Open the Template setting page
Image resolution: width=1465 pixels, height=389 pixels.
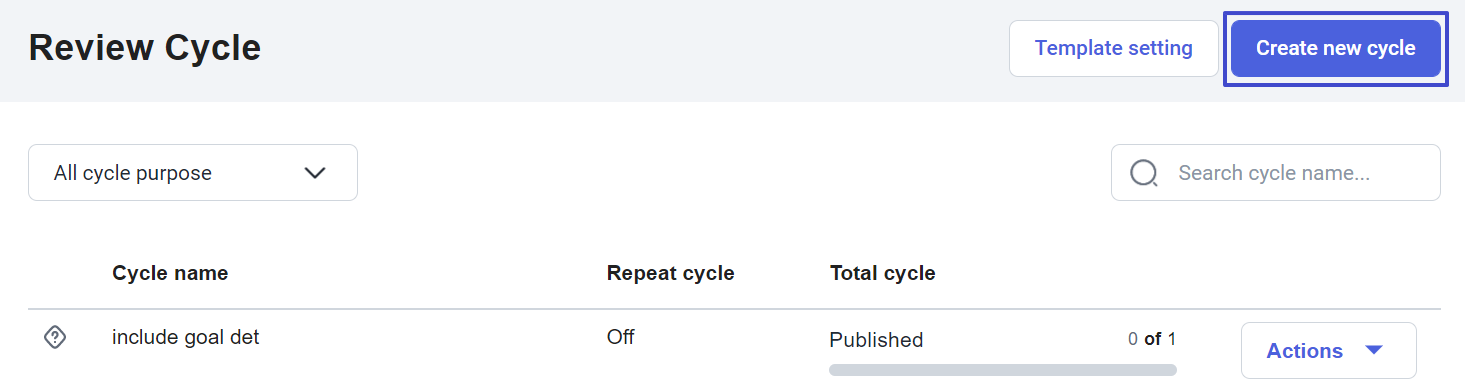pyautogui.click(x=1113, y=48)
